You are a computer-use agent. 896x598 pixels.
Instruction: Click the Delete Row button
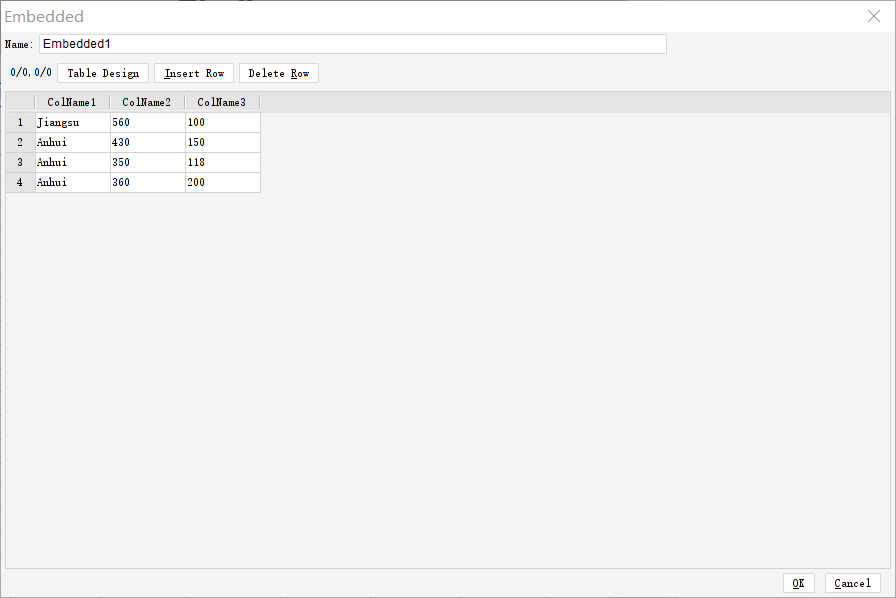pos(278,72)
